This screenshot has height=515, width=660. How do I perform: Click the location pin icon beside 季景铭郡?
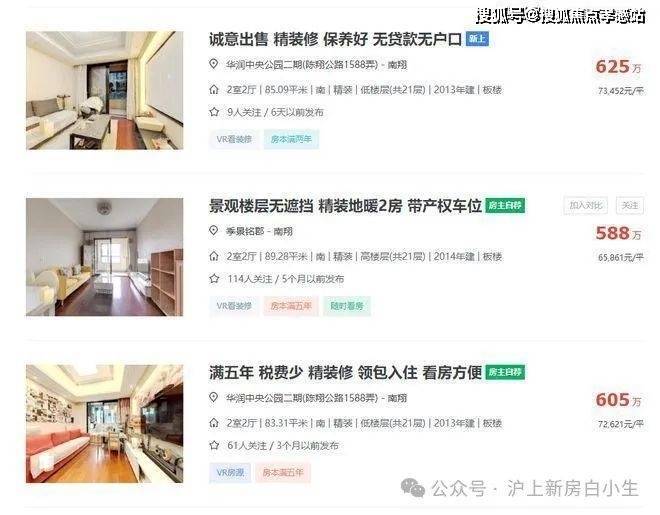tap(214, 231)
